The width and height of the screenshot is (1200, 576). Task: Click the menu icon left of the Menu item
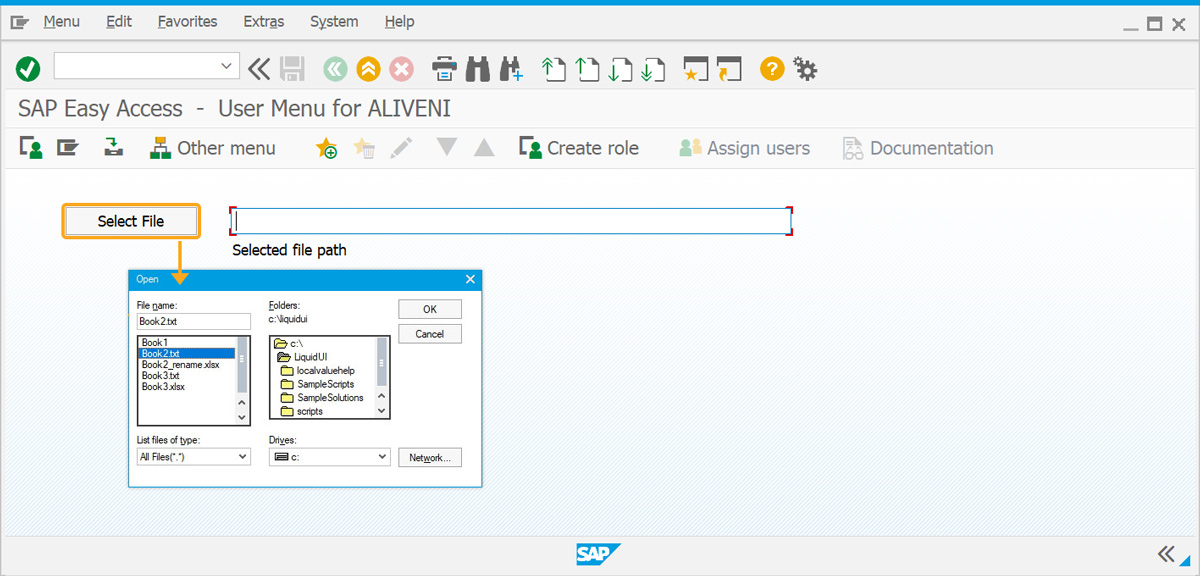20,21
